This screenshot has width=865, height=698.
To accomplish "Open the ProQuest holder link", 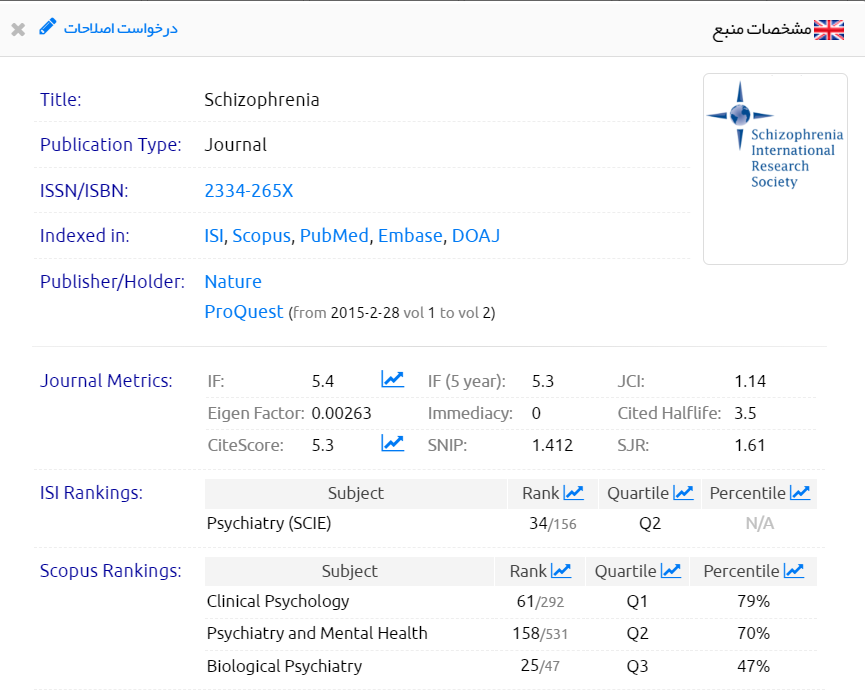I will point(244,312).
